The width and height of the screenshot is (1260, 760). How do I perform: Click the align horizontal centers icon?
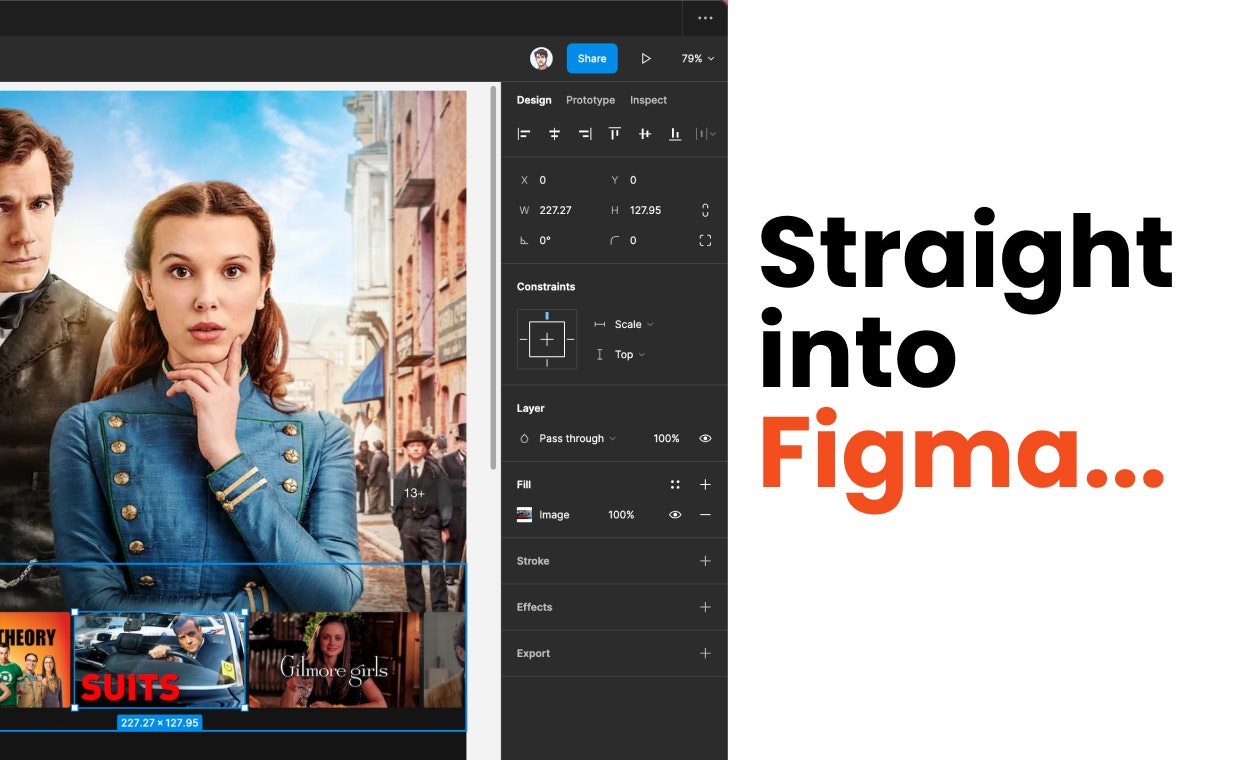coord(554,133)
